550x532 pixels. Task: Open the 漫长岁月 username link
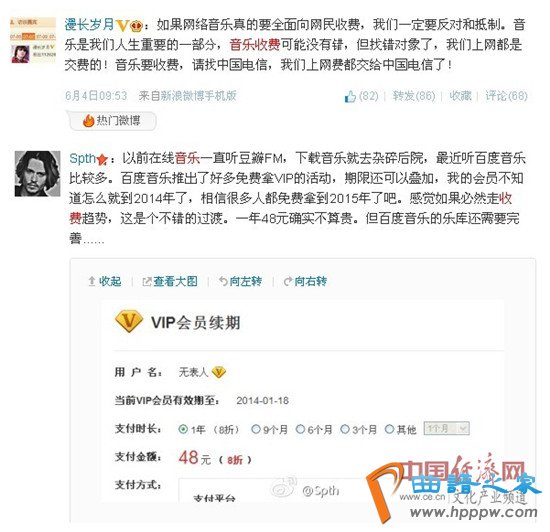(x=90, y=25)
